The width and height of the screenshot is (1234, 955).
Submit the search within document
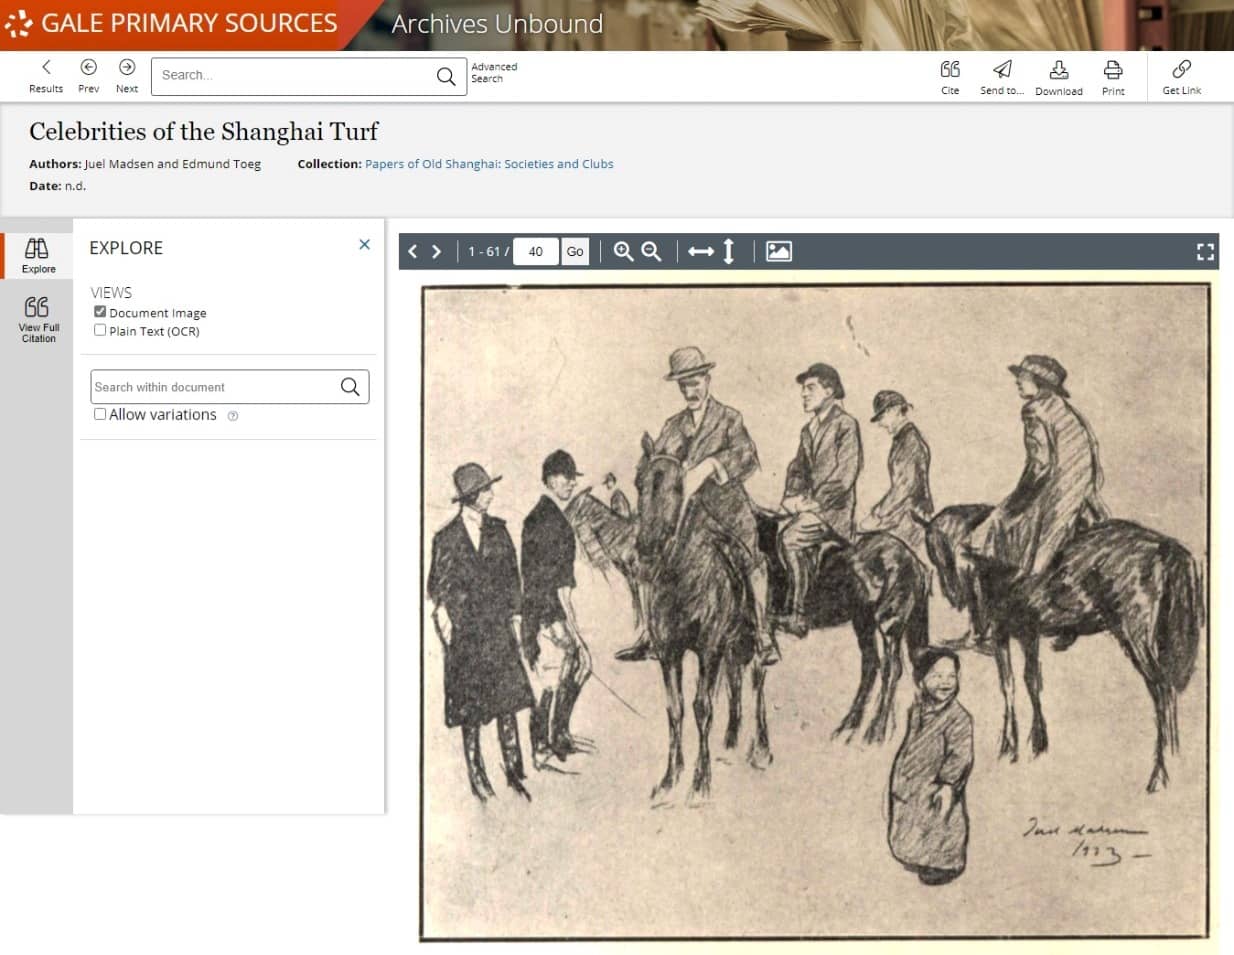pos(350,387)
